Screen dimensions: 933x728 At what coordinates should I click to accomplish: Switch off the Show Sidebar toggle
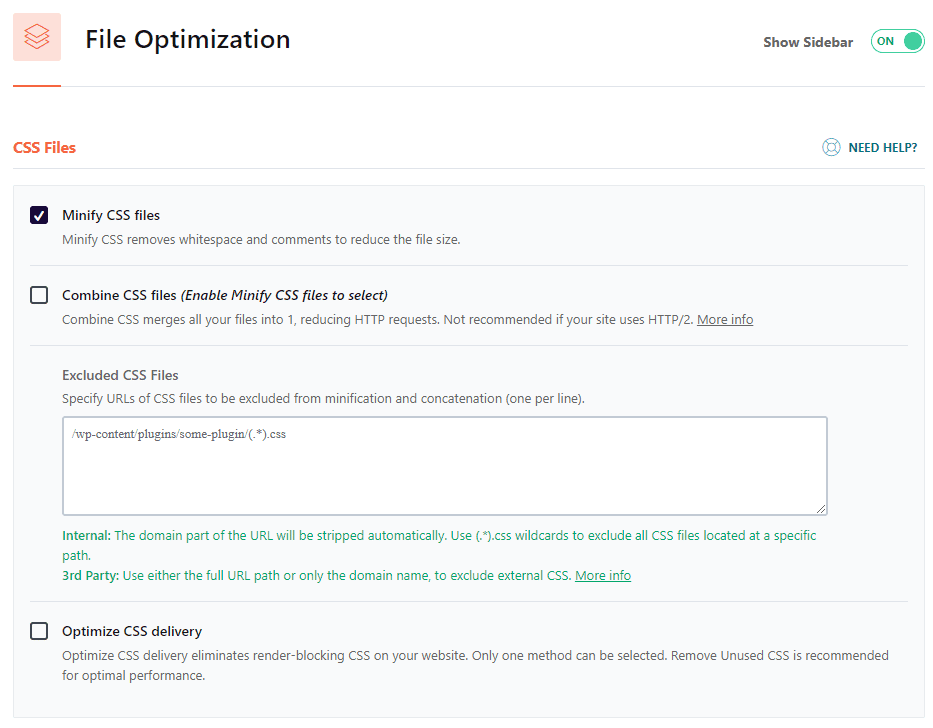pyautogui.click(x=897, y=41)
